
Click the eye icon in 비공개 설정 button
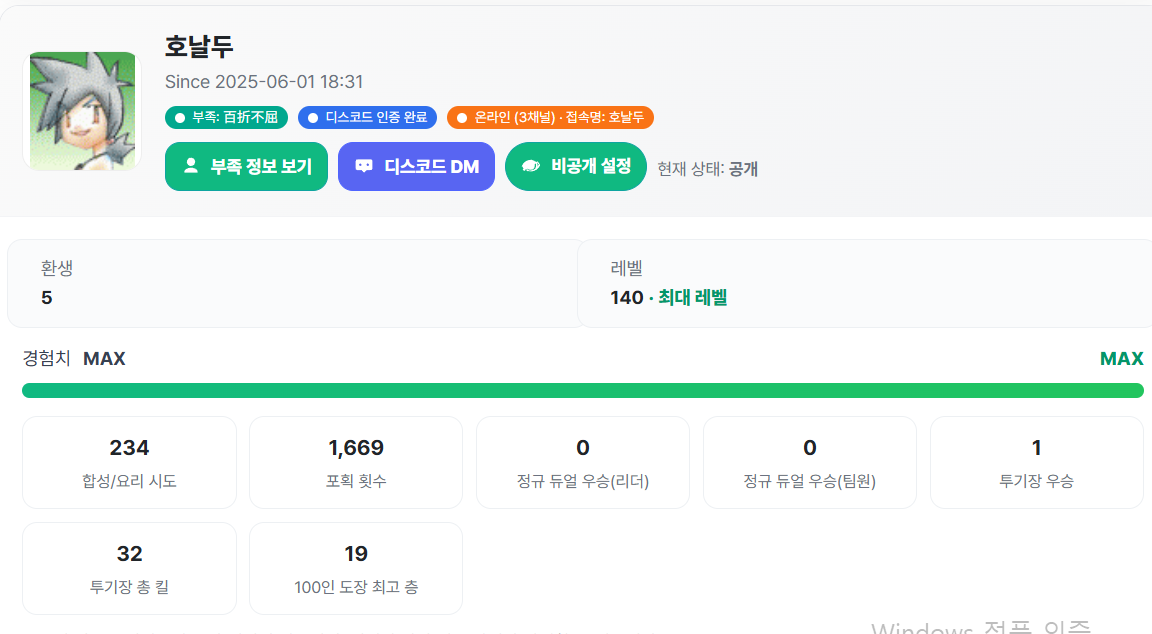pos(531,167)
